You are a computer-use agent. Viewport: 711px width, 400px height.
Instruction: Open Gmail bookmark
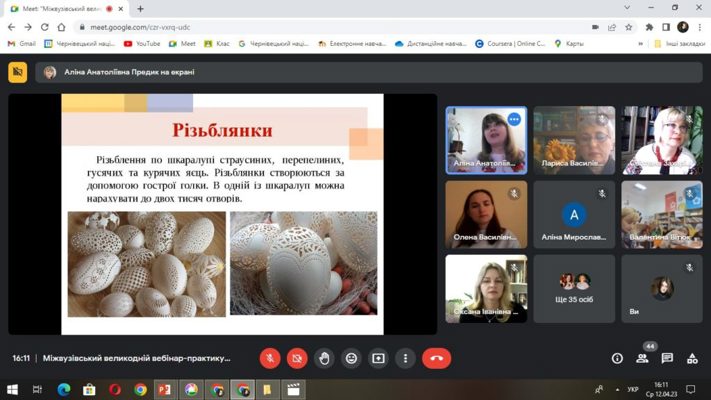pyautogui.click(x=22, y=44)
